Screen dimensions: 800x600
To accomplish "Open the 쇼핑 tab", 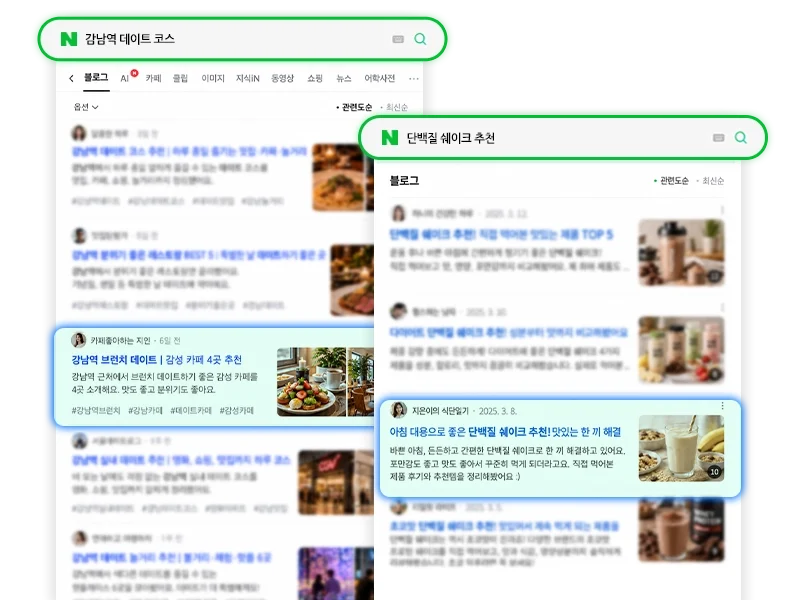I will (315, 78).
